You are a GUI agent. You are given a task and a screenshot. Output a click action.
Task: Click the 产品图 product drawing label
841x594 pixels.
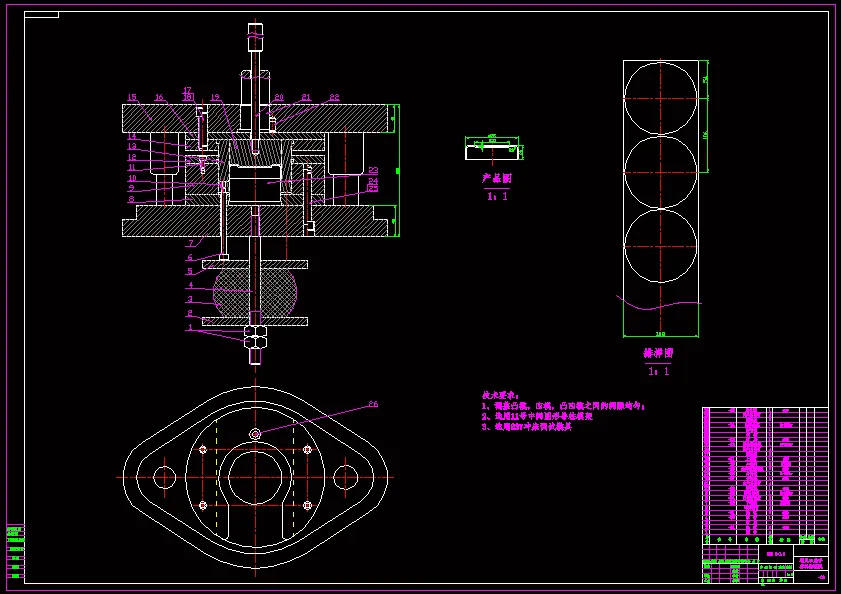click(x=497, y=179)
